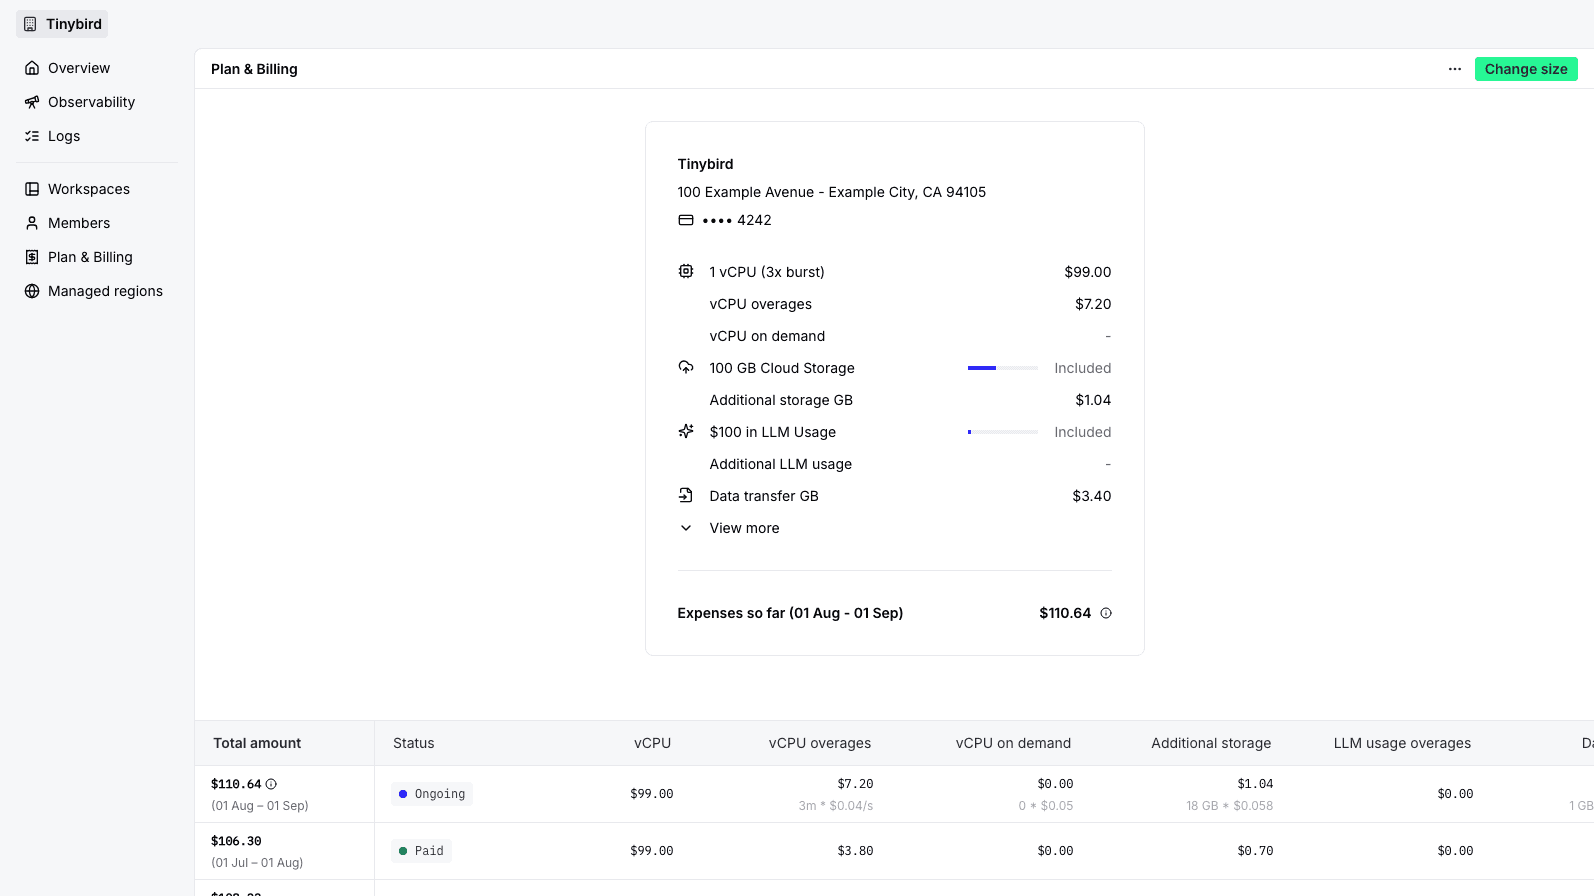Click the vCPU chip icon

(x=686, y=271)
